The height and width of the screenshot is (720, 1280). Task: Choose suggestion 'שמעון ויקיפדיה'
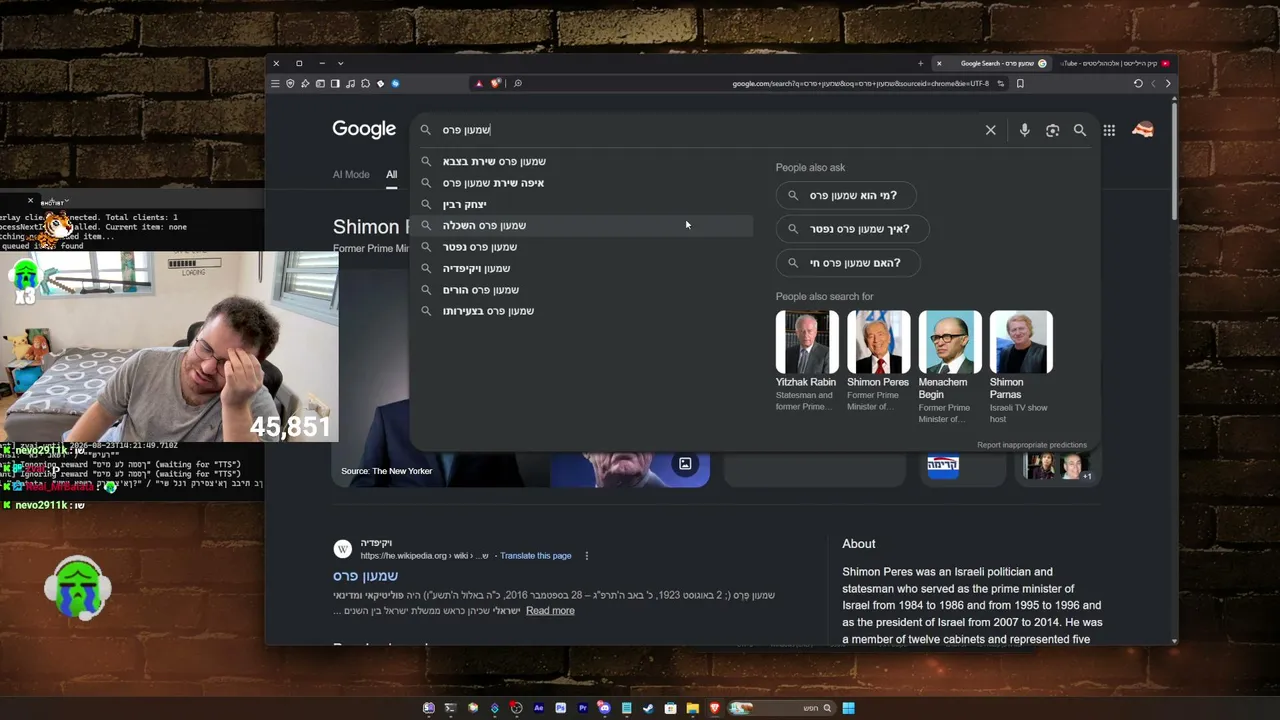coord(582,268)
